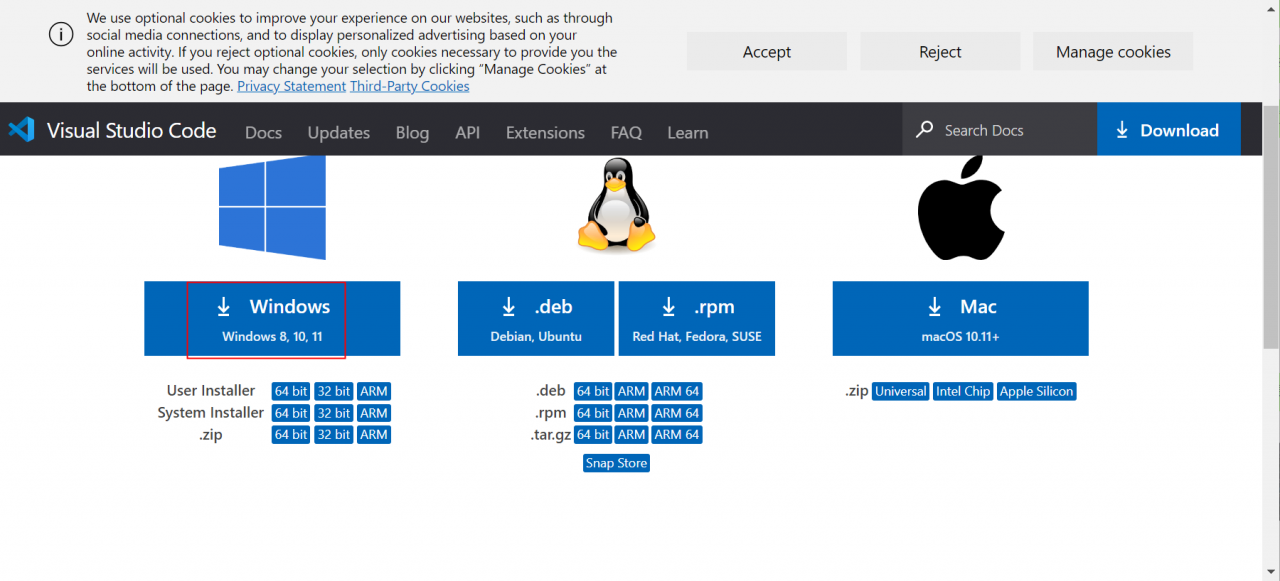Click the Windows logo image
The width and height of the screenshot is (1280, 581).
pyautogui.click(x=272, y=207)
